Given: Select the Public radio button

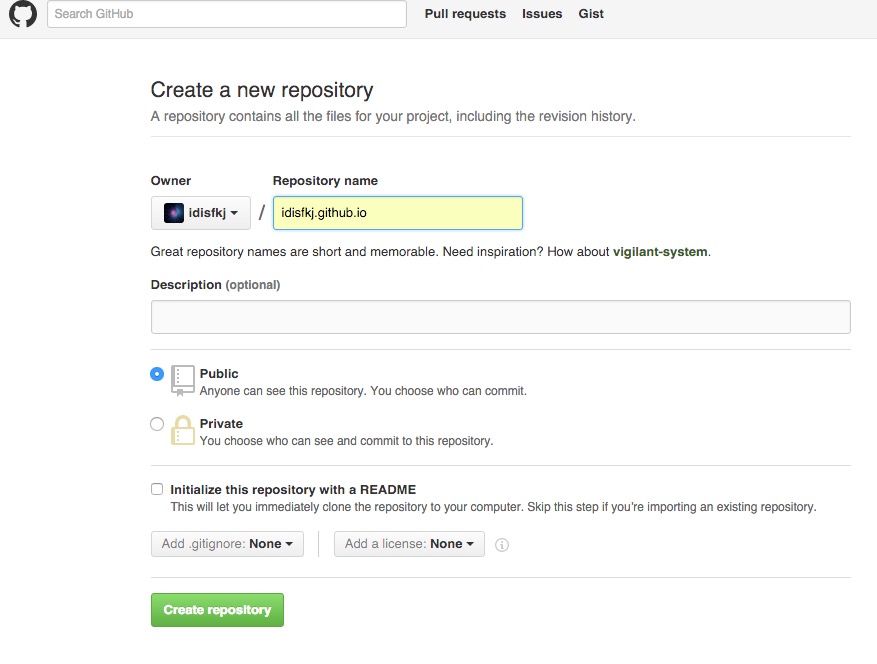Looking at the screenshot, I should pos(157,373).
